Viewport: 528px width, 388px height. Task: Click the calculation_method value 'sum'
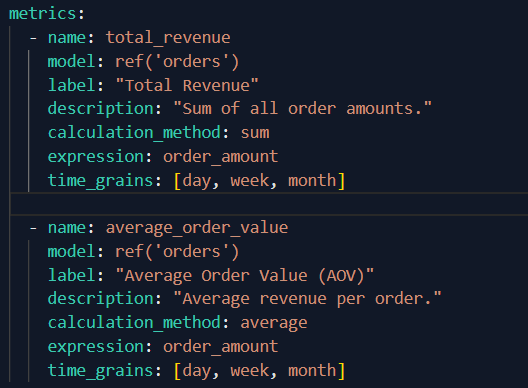click(x=255, y=133)
